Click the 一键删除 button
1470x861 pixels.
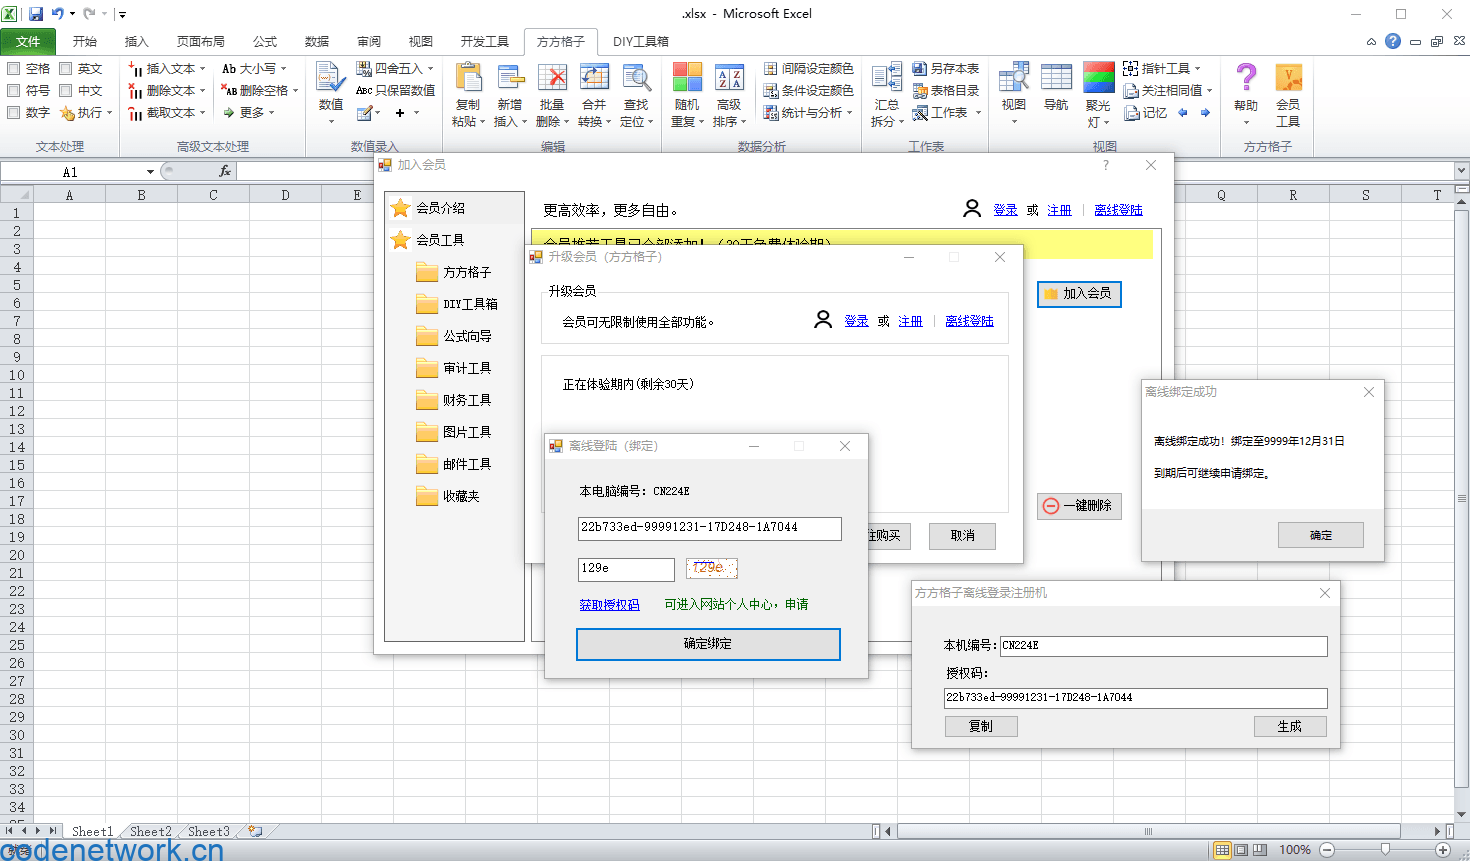(1079, 506)
